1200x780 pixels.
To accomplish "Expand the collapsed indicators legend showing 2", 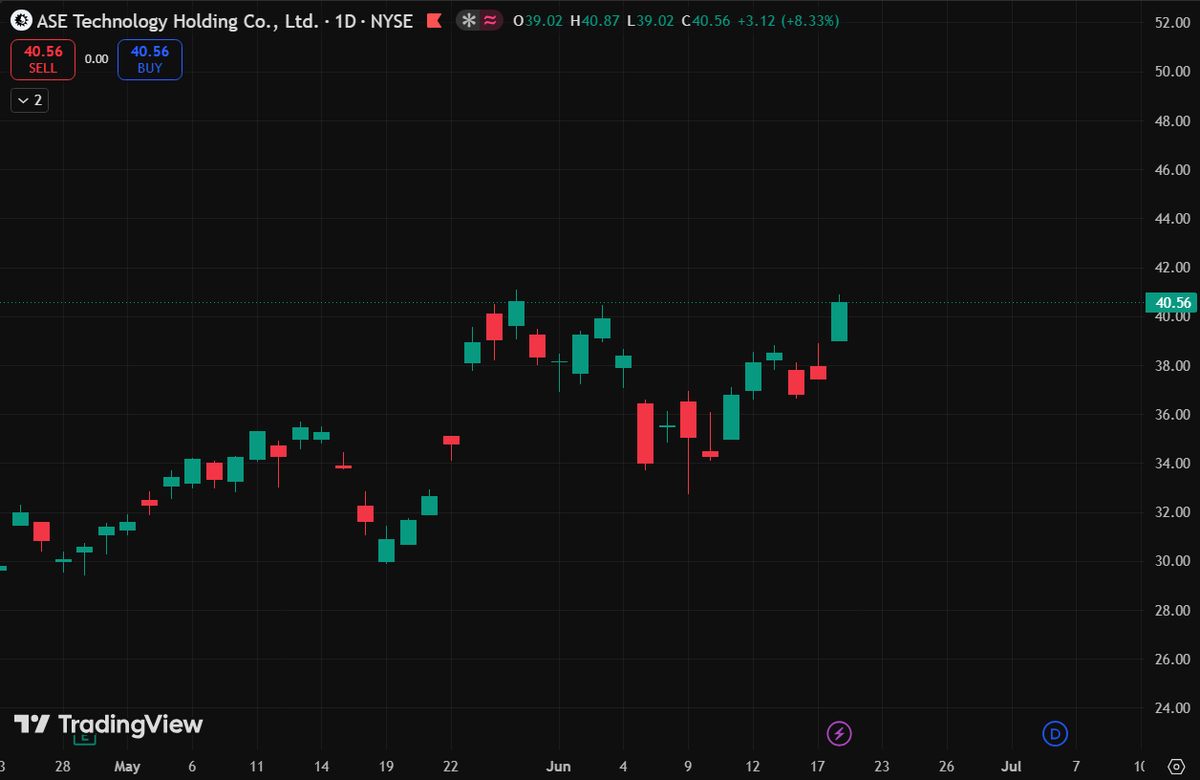I will [x=29, y=100].
